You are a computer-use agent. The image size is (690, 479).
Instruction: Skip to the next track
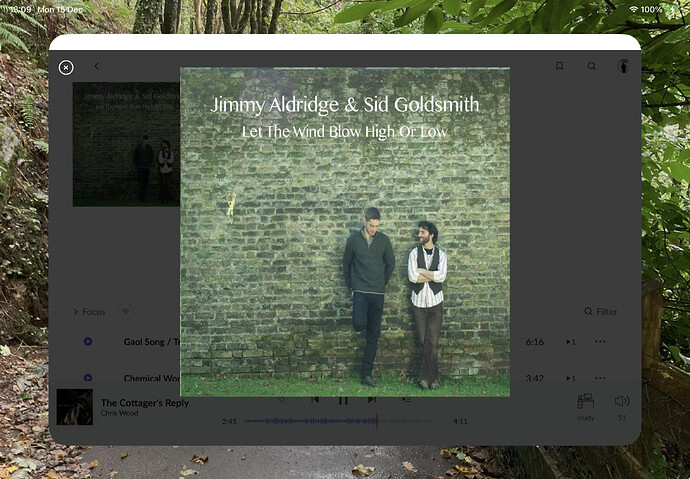[372, 400]
